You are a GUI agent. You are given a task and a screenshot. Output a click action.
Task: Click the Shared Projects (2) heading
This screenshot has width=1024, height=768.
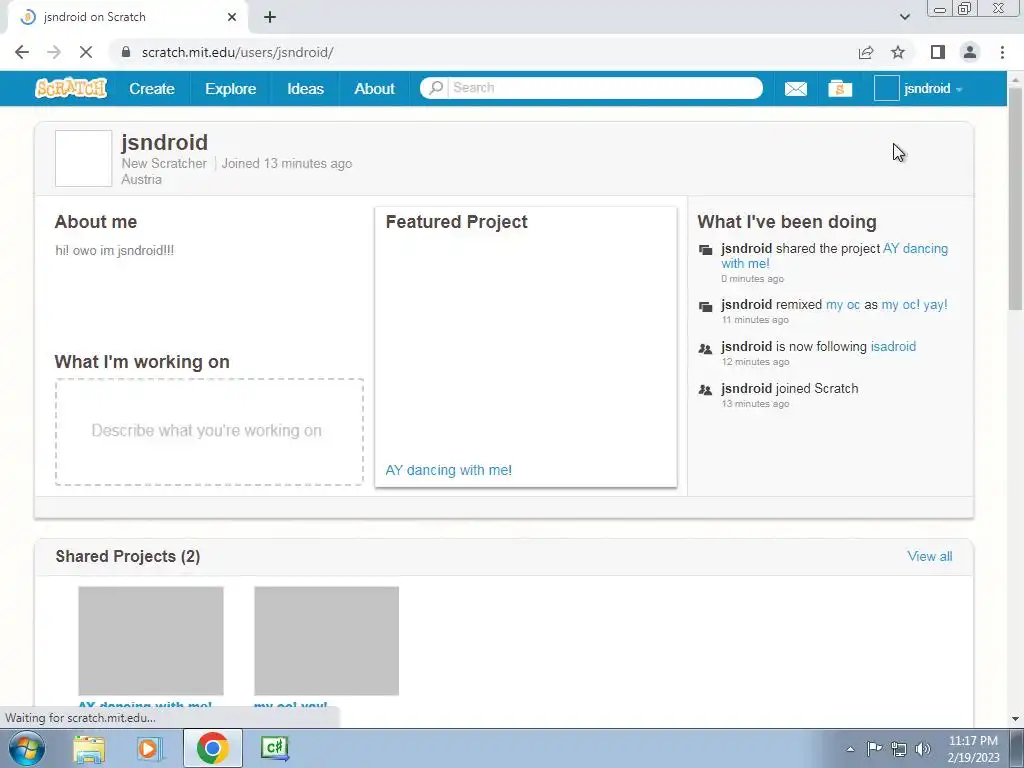click(x=128, y=556)
